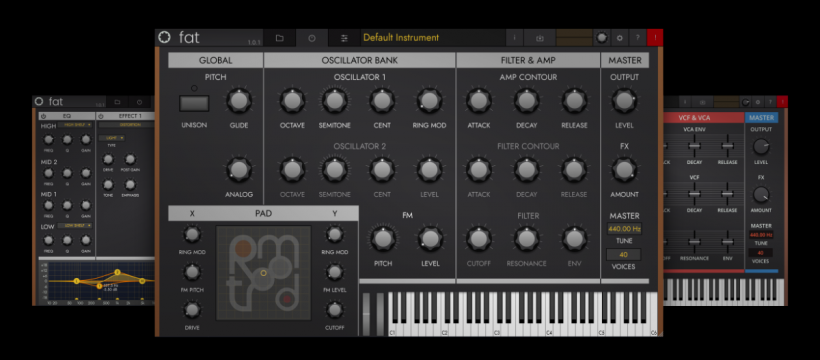Click the mixer sliders icon in top bar
Image resolution: width=820 pixels, height=360 pixels.
pyautogui.click(x=344, y=38)
